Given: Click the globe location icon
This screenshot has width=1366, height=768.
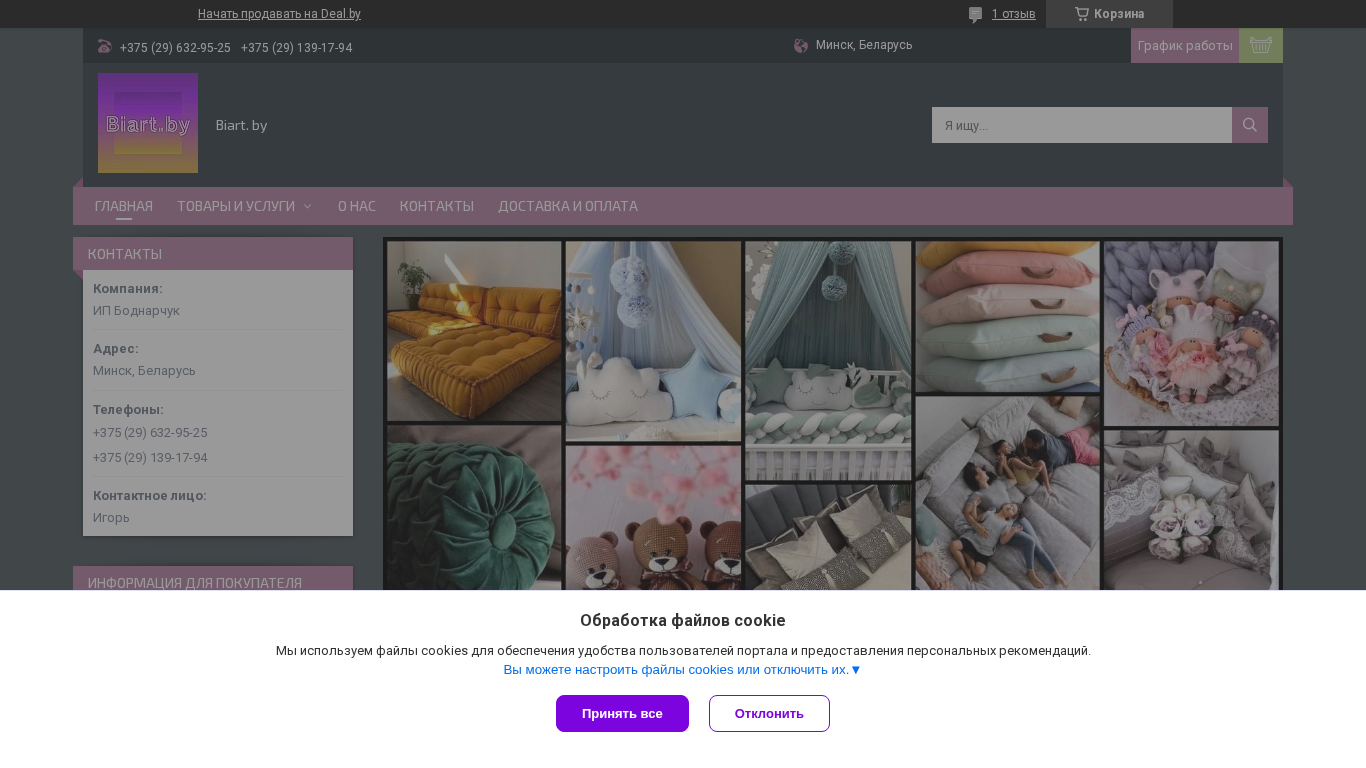Looking at the screenshot, I should (x=801, y=45).
